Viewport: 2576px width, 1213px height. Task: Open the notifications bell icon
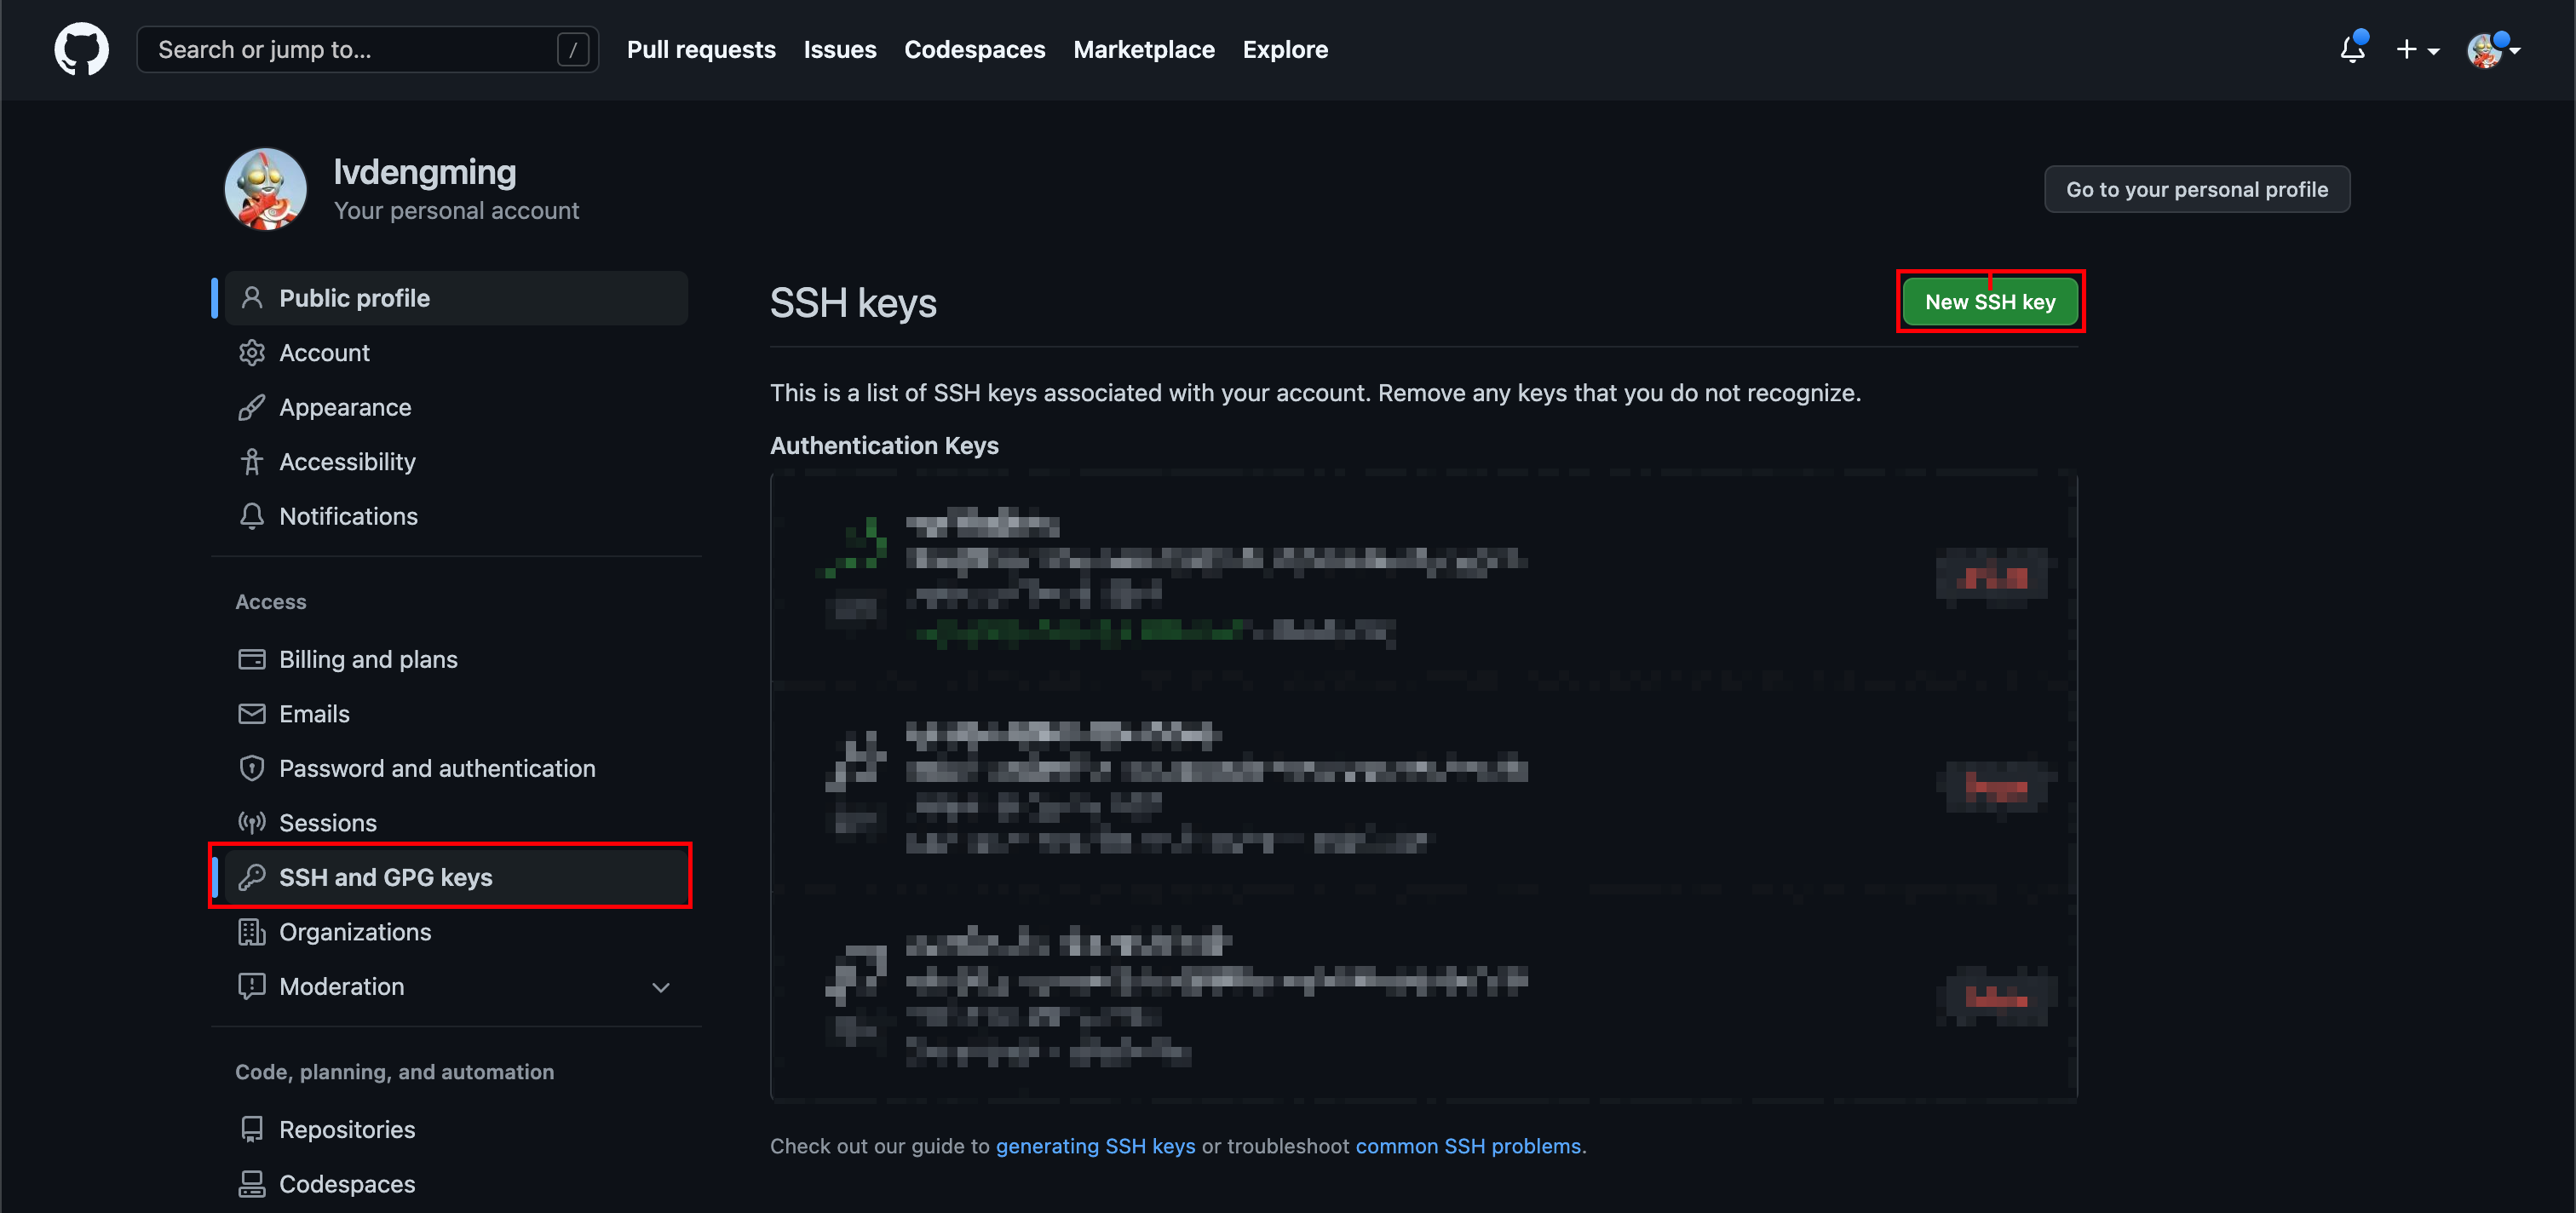(x=2352, y=49)
